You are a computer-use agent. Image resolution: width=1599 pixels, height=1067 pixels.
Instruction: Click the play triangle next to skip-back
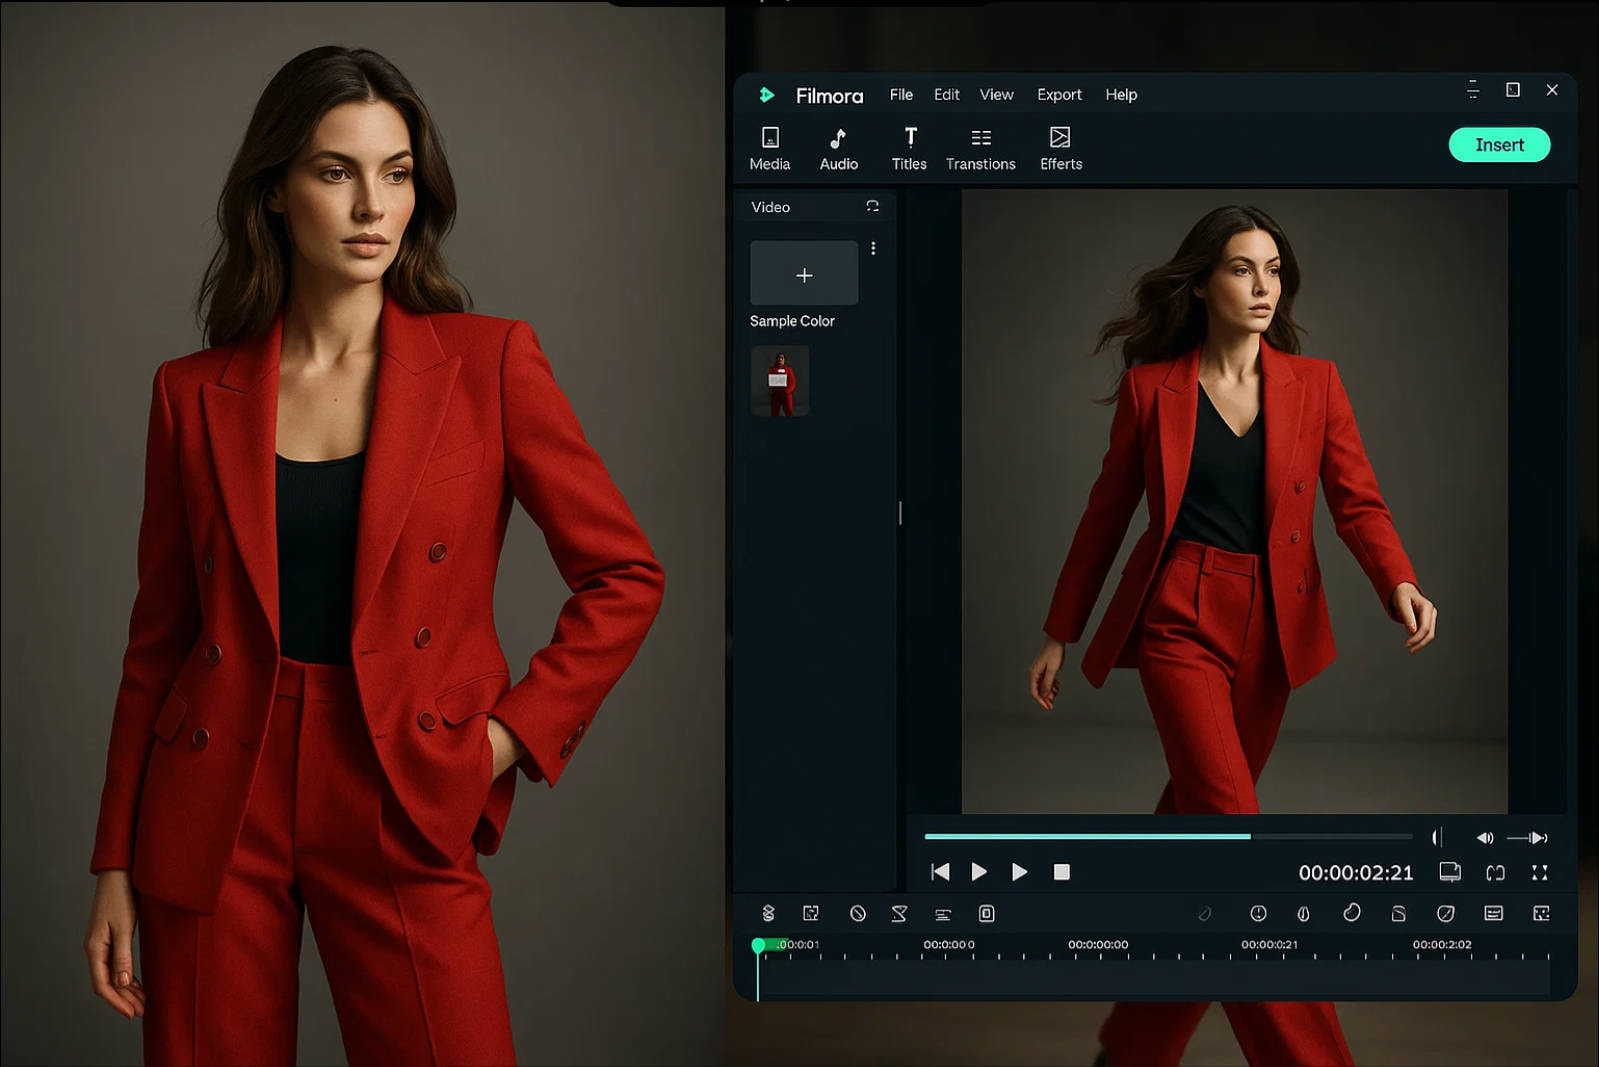click(979, 872)
